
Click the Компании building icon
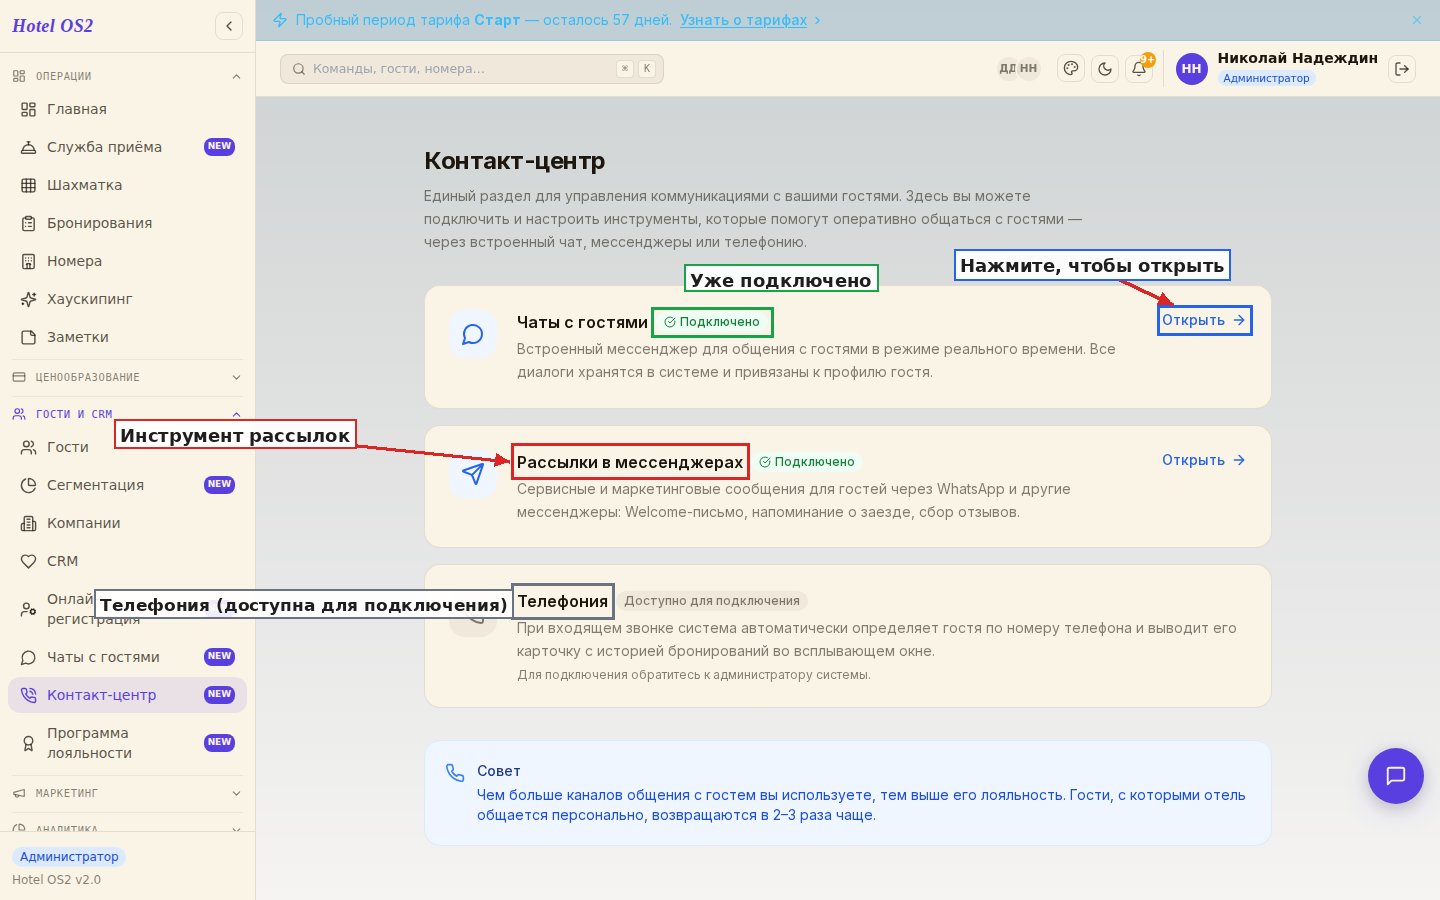coord(29,523)
